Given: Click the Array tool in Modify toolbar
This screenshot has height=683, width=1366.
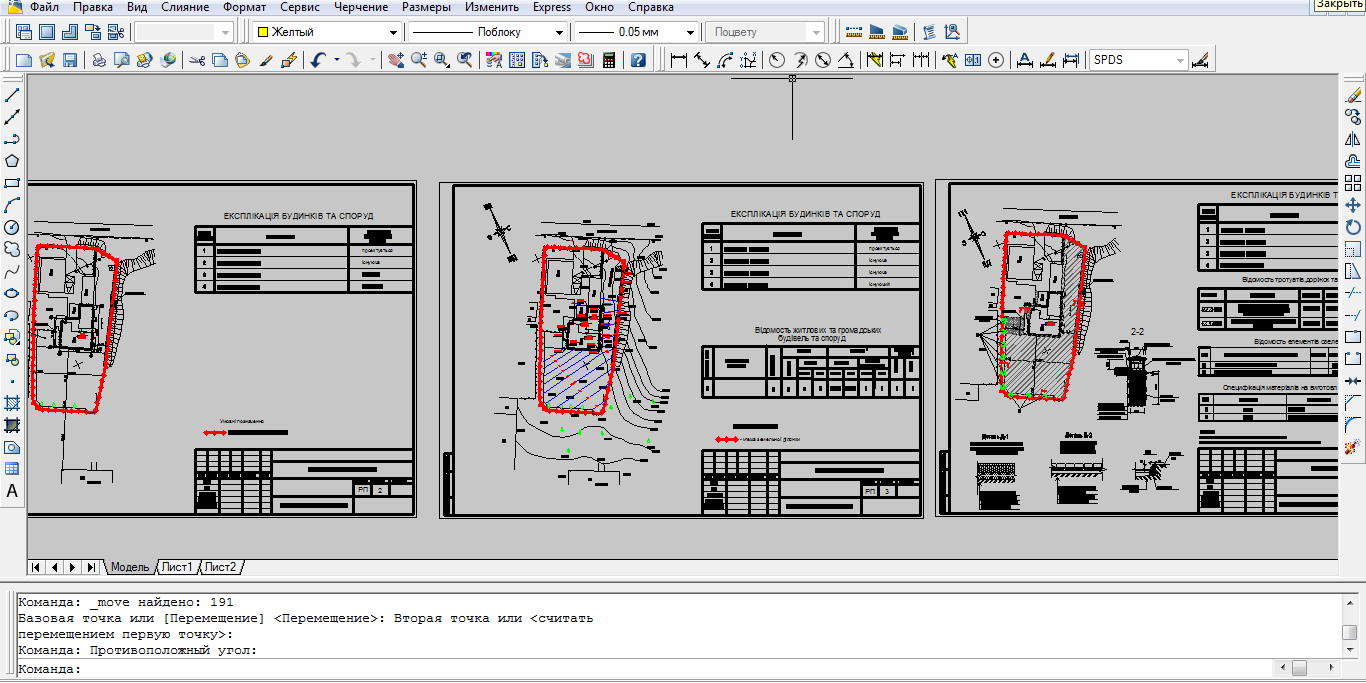Looking at the screenshot, I should [x=1353, y=183].
